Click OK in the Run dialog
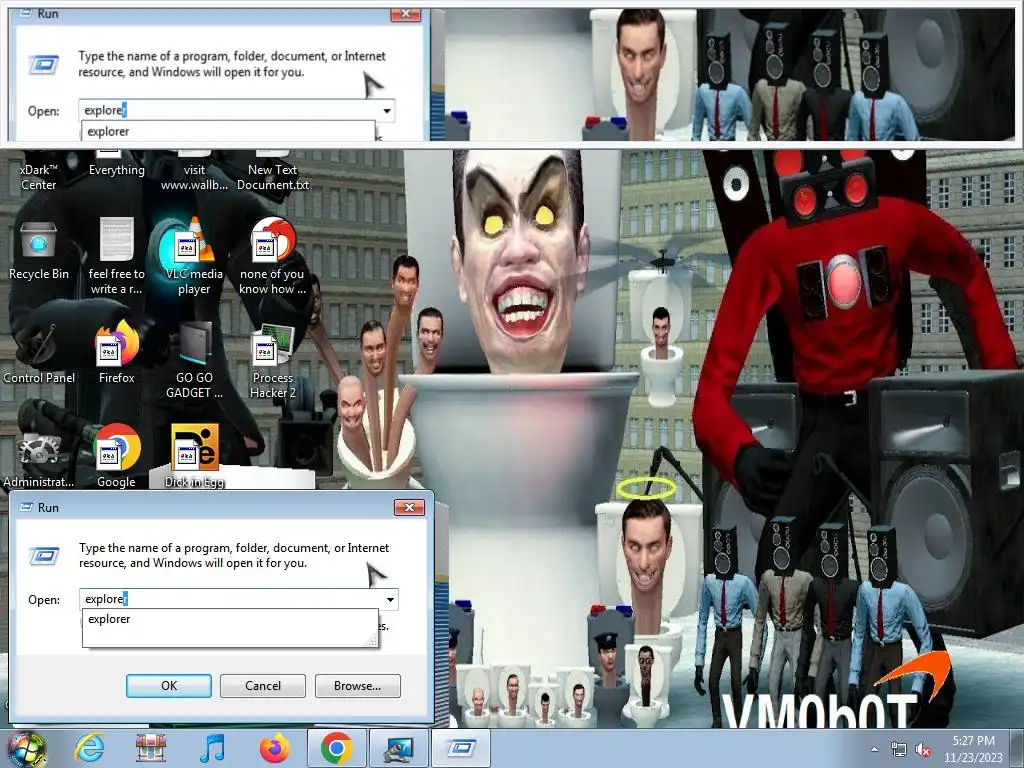The height and width of the screenshot is (768, 1024). (x=168, y=686)
